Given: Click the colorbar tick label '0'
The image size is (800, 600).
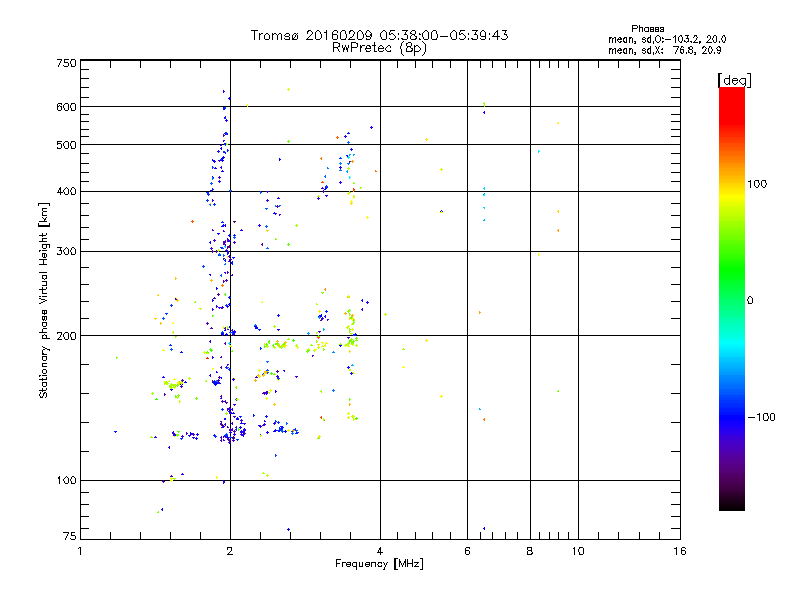Looking at the screenshot, I should point(750,301).
